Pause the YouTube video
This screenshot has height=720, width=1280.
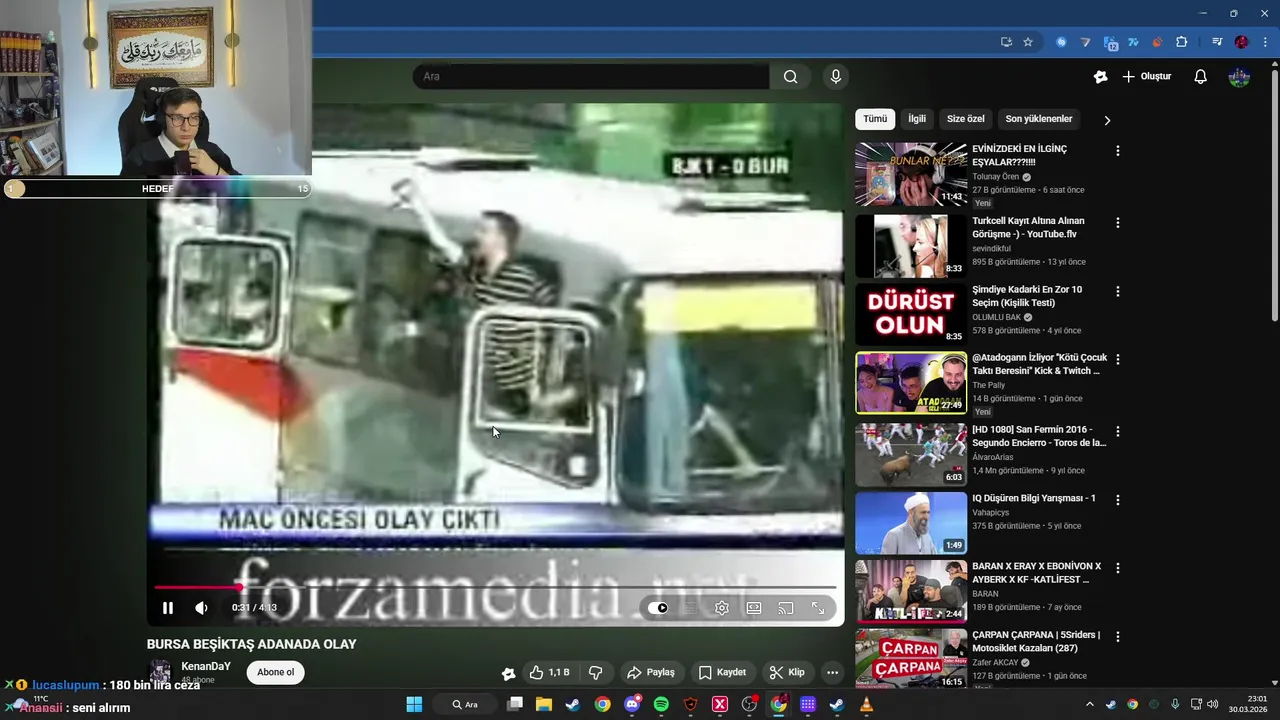tap(168, 608)
